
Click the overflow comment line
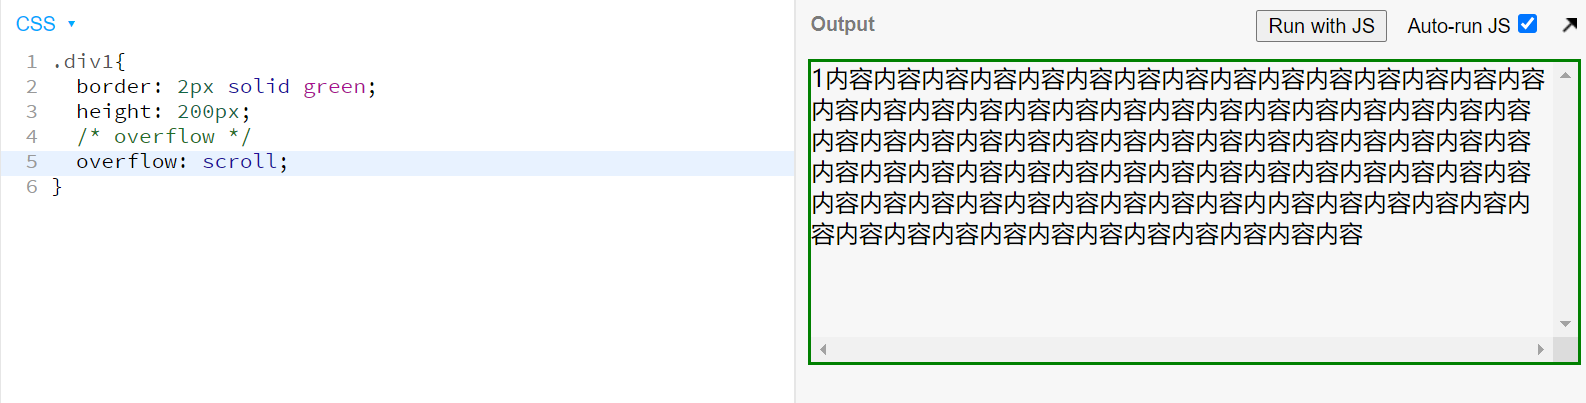[x=163, y=137]
